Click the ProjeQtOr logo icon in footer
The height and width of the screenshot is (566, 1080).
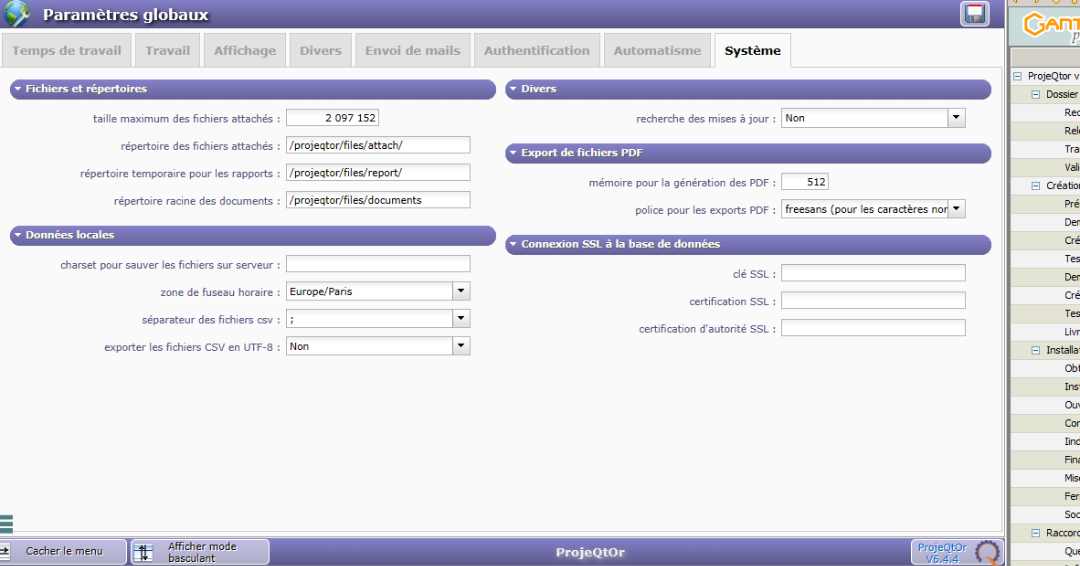[987, 552]
